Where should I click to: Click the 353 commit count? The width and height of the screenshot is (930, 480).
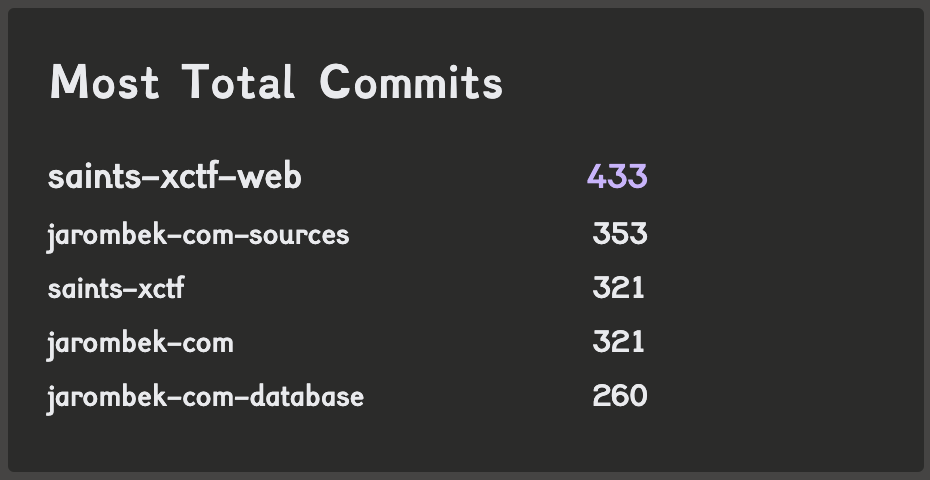point(620,233)
